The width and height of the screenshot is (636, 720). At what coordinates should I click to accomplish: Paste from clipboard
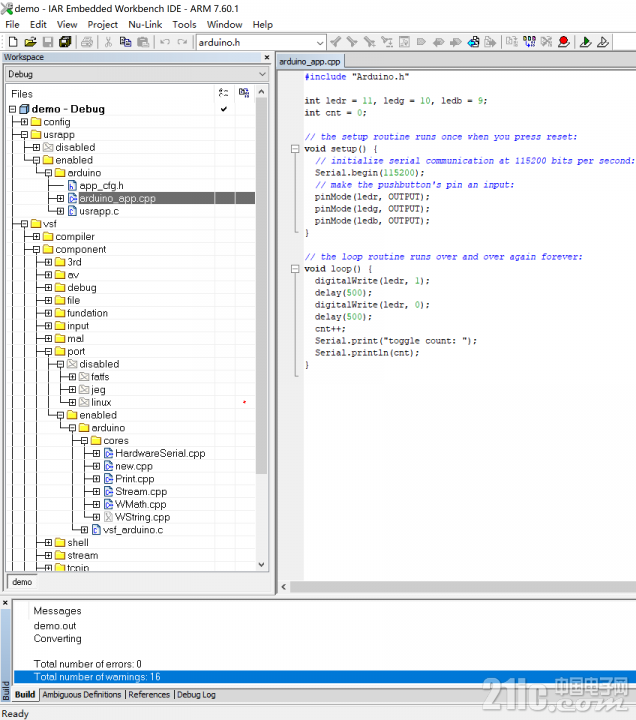143,42
